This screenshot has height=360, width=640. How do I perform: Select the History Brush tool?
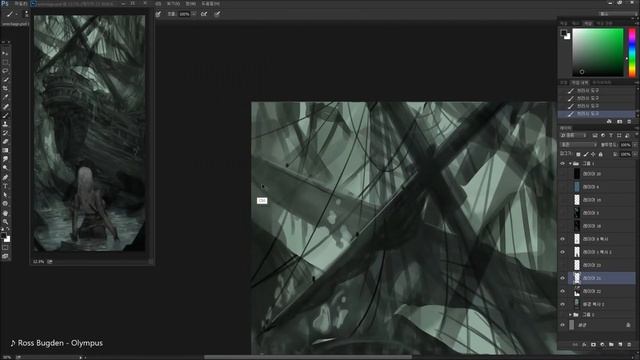(x=5, y=133)
